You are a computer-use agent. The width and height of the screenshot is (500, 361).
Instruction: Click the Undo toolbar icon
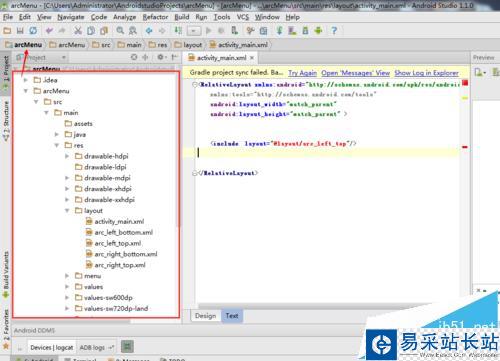(49, 31)
